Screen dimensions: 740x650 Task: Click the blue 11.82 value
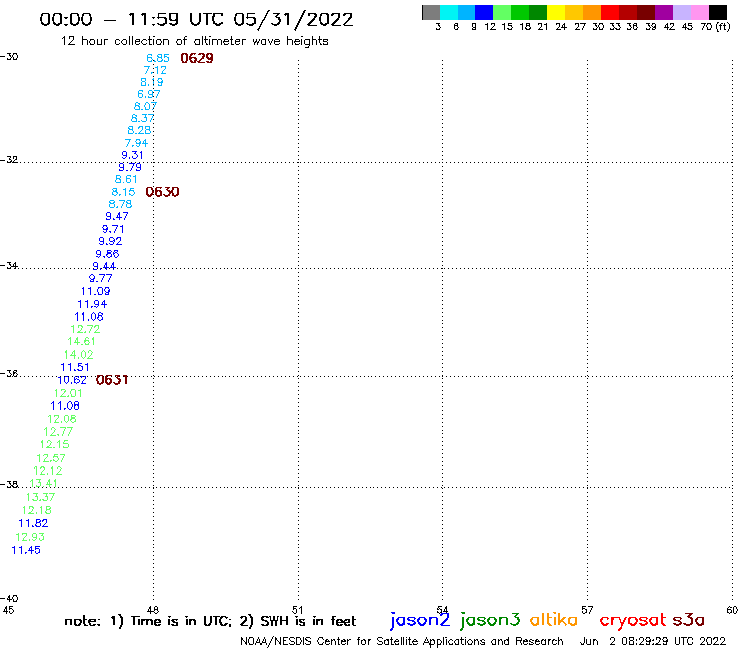point(33,523)
